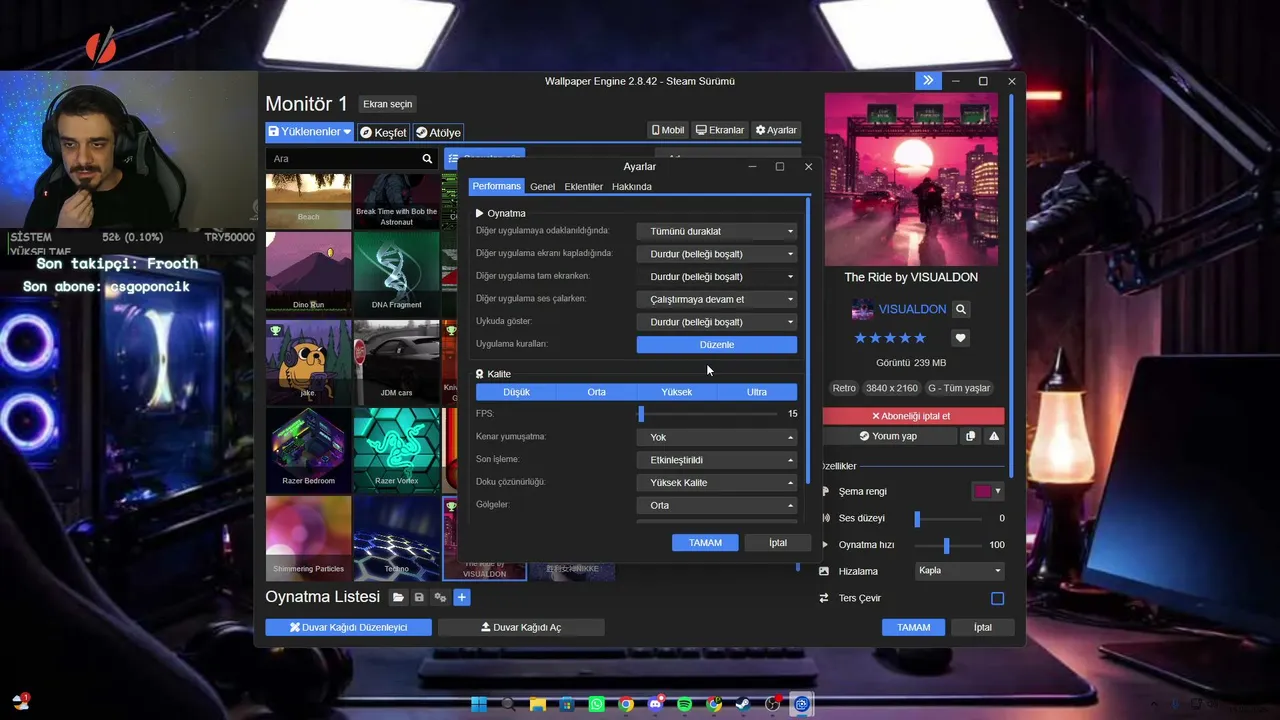1280x720 pixels.
Task: Open File Explorer from the taskbar
Action: tap(538, 704)
